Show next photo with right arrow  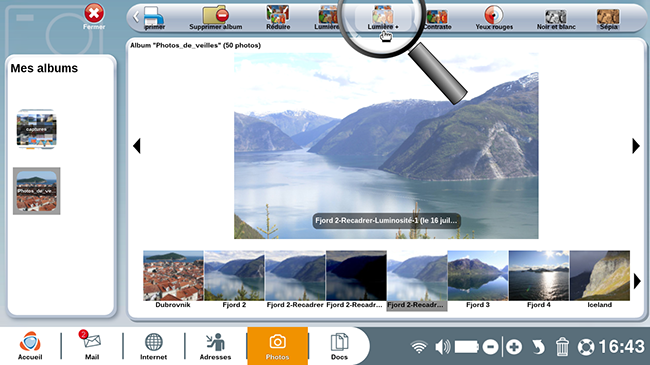click(636, 146)
